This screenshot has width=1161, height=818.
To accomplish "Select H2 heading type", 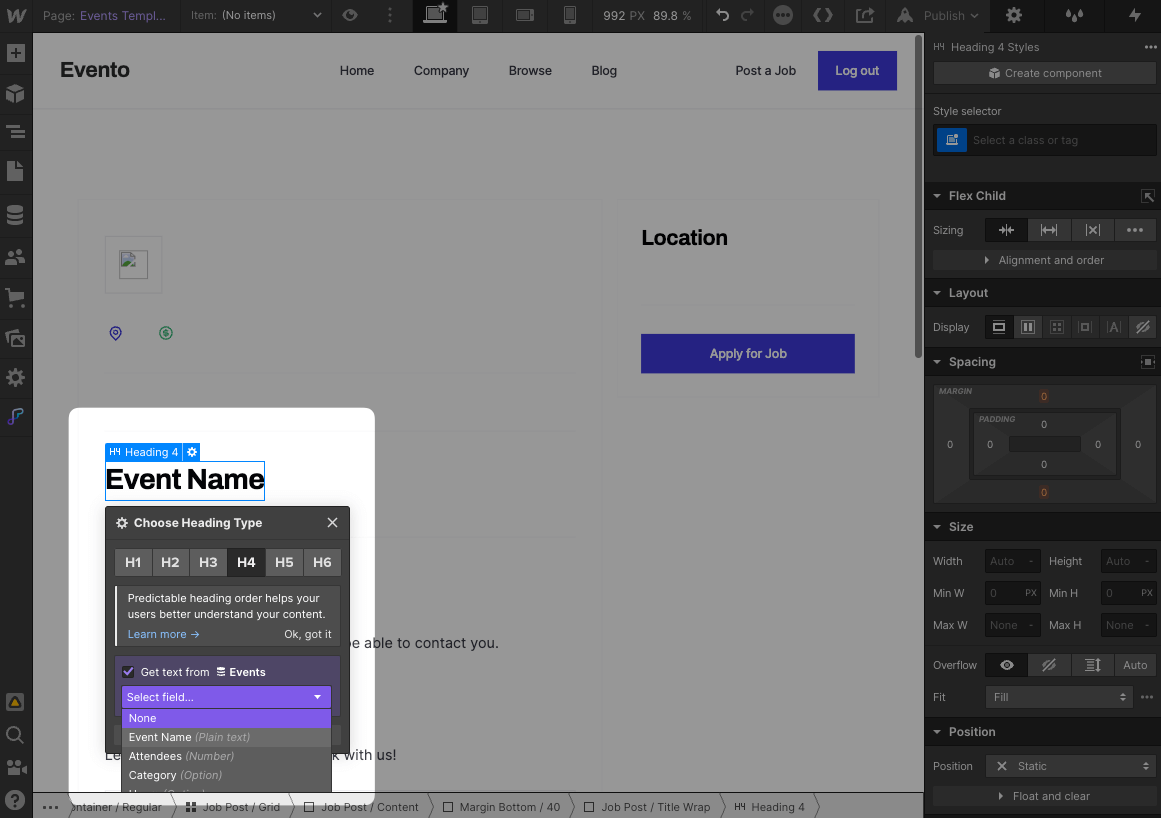I will pos(170,562).
